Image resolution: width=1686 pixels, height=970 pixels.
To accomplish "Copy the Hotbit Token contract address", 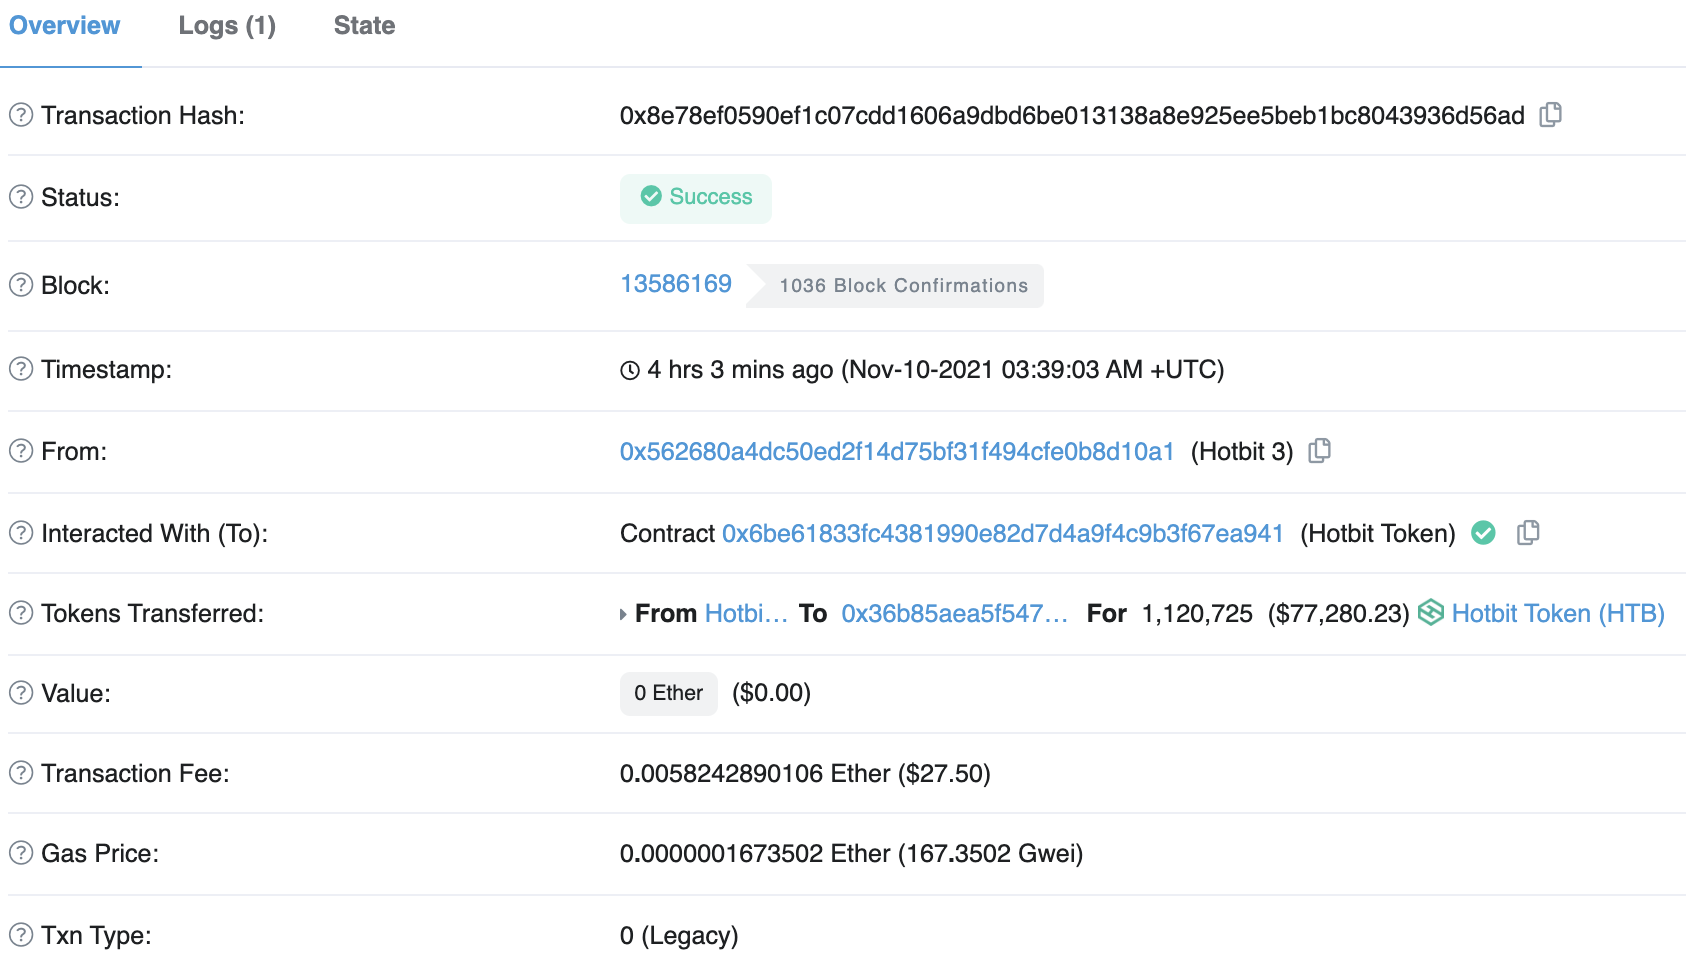I will [x=1528, y=533].
